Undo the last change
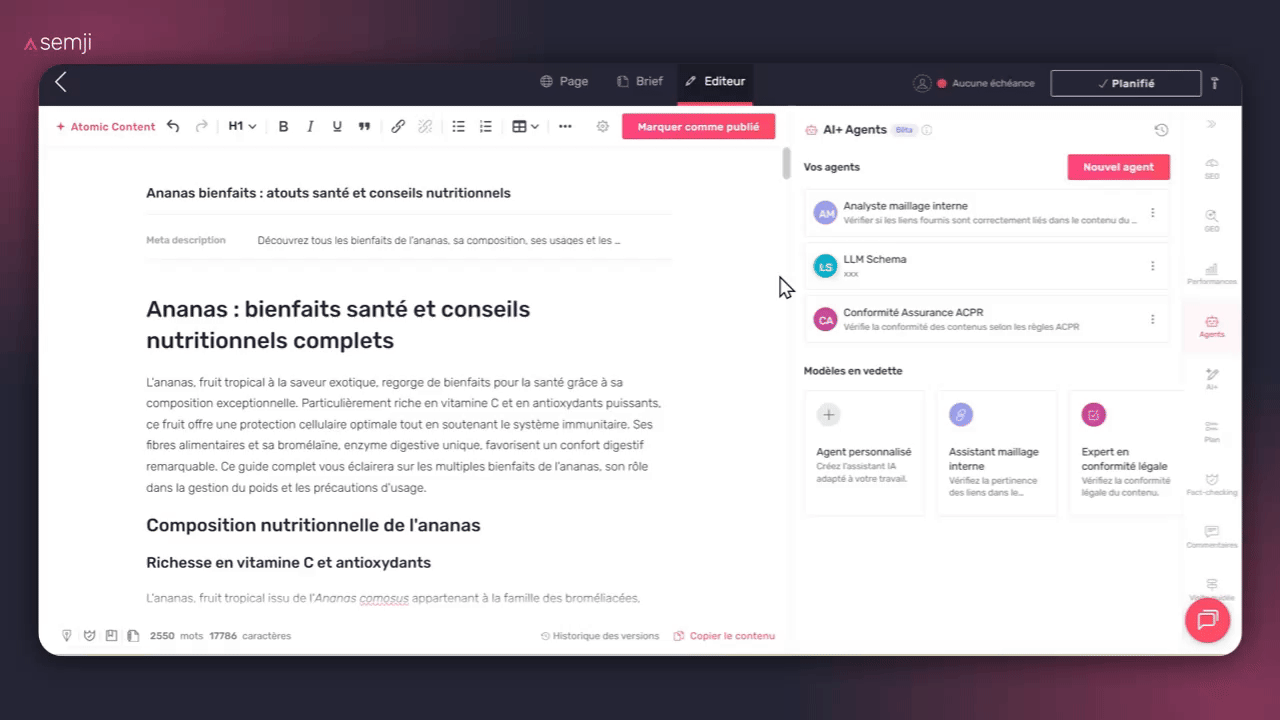Screen dimensions: 1280x720 click(x=172, y=126)
